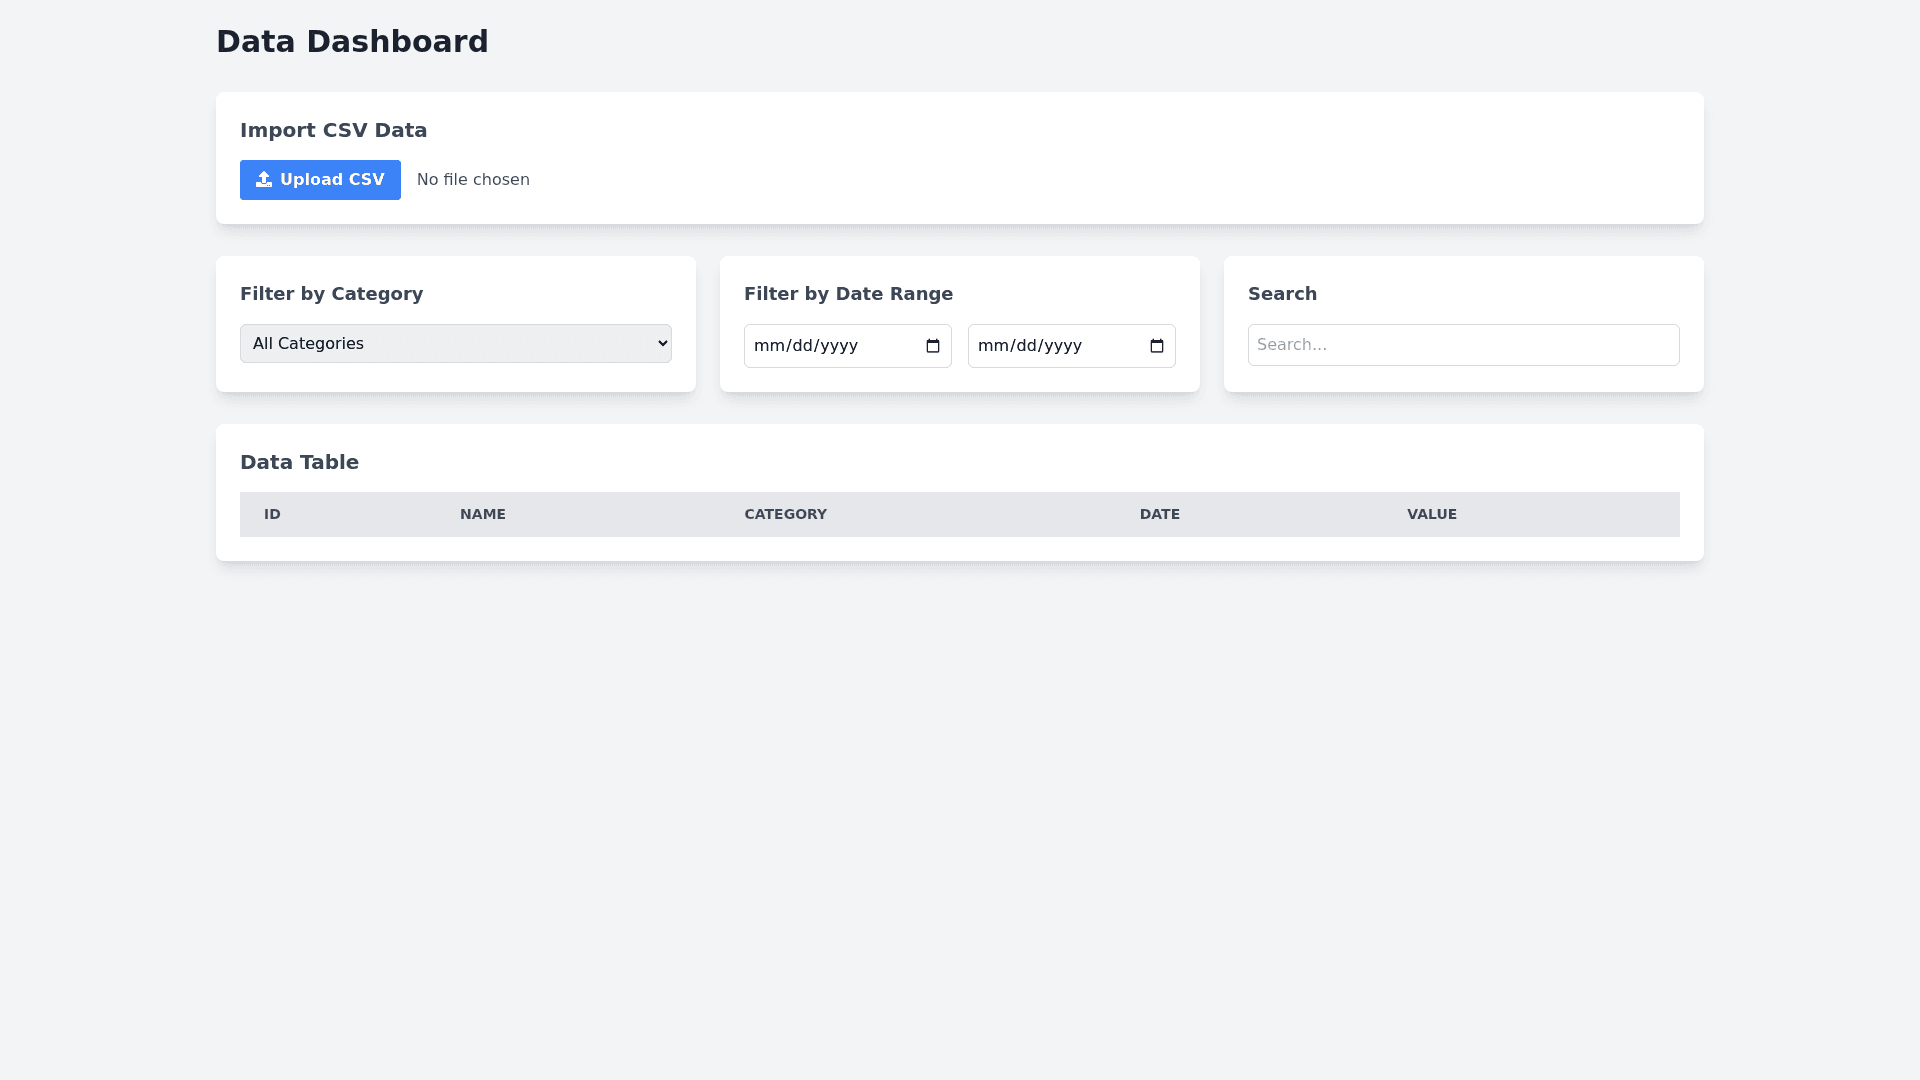Select the month segment of end date

point(991,346)
